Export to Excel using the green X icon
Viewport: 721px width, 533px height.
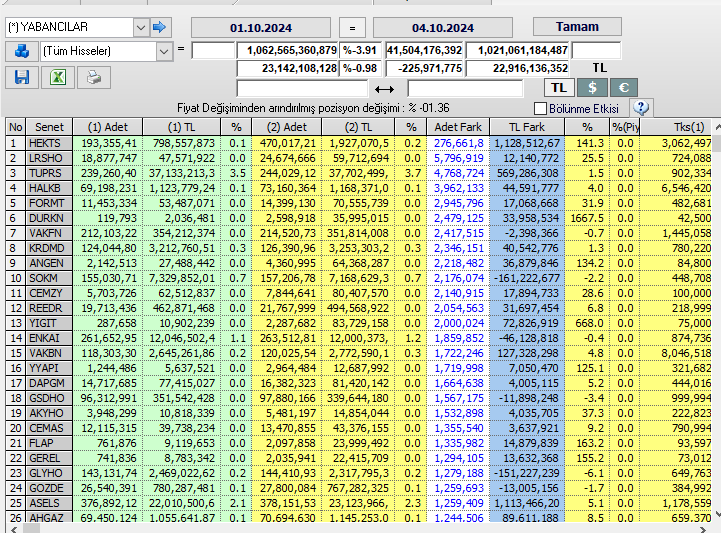pyautogui.click(x=58, y=77)
